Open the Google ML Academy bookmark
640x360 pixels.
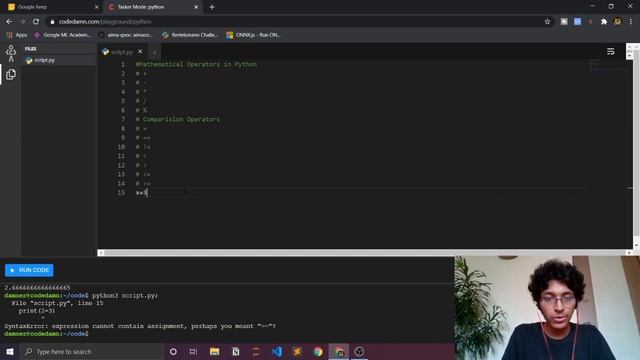click(x=62, y=35)
